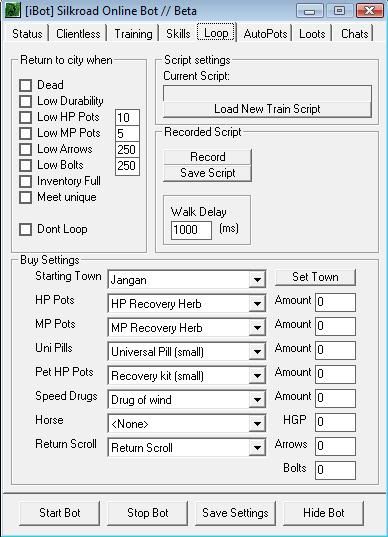Toggle the Dont Loop checkbox
The height and width of the screenshot is (537, 388).
25,229
